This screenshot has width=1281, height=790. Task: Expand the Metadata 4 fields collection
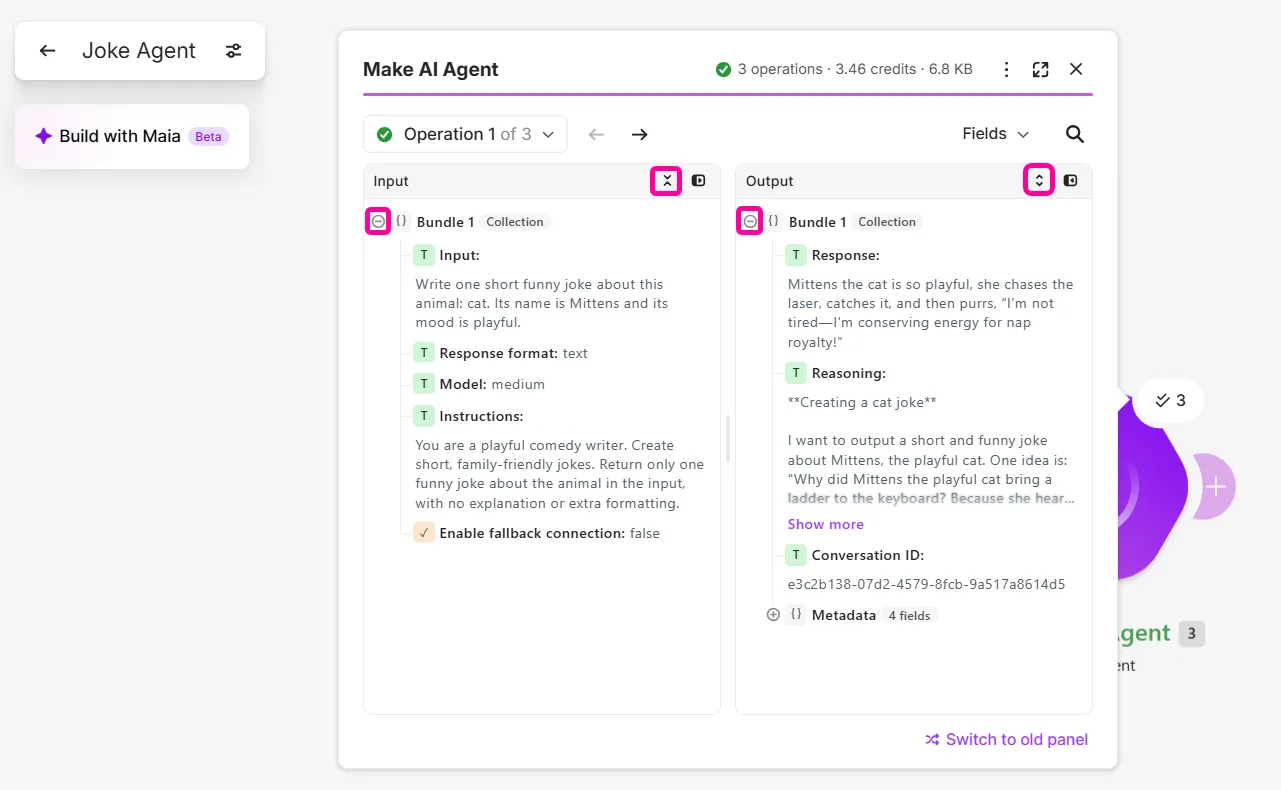click(773, 615)
